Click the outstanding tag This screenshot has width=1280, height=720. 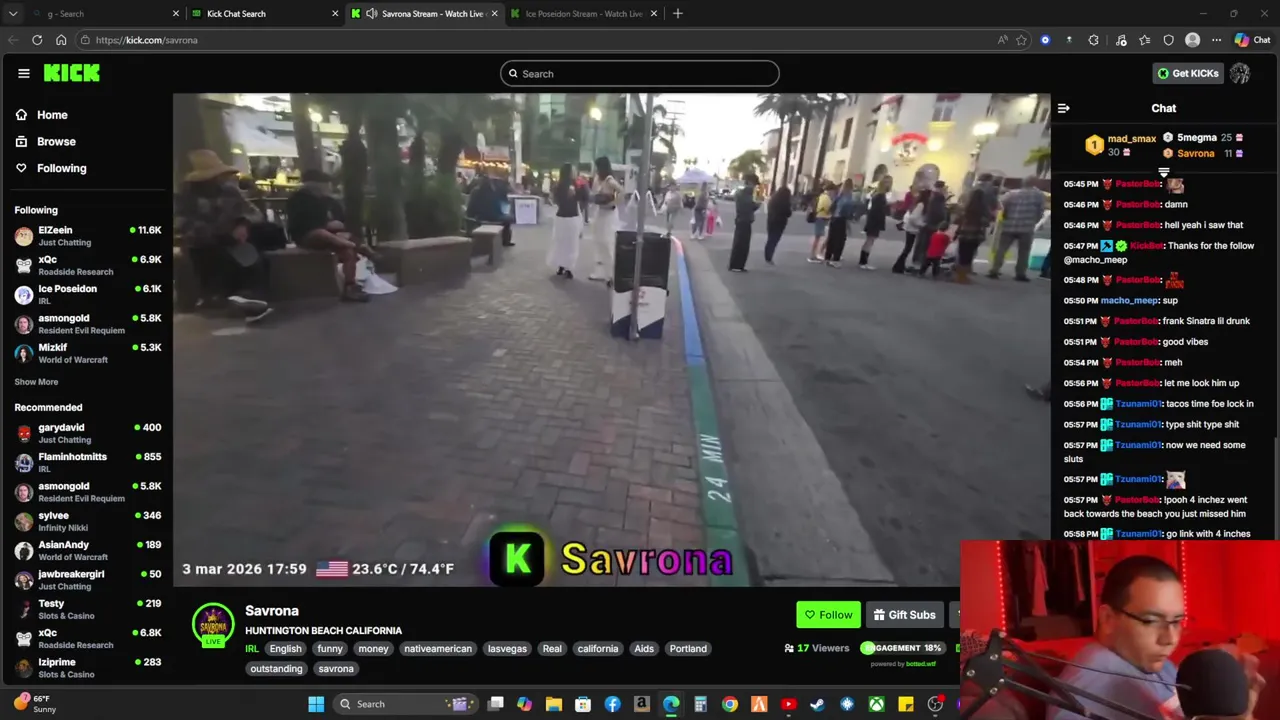(276, 669)
